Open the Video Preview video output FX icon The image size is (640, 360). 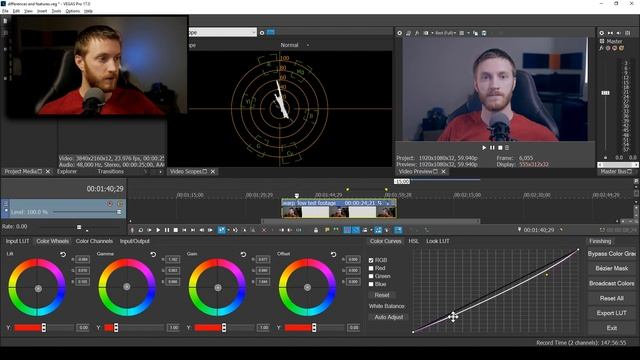tap(417, 33)
